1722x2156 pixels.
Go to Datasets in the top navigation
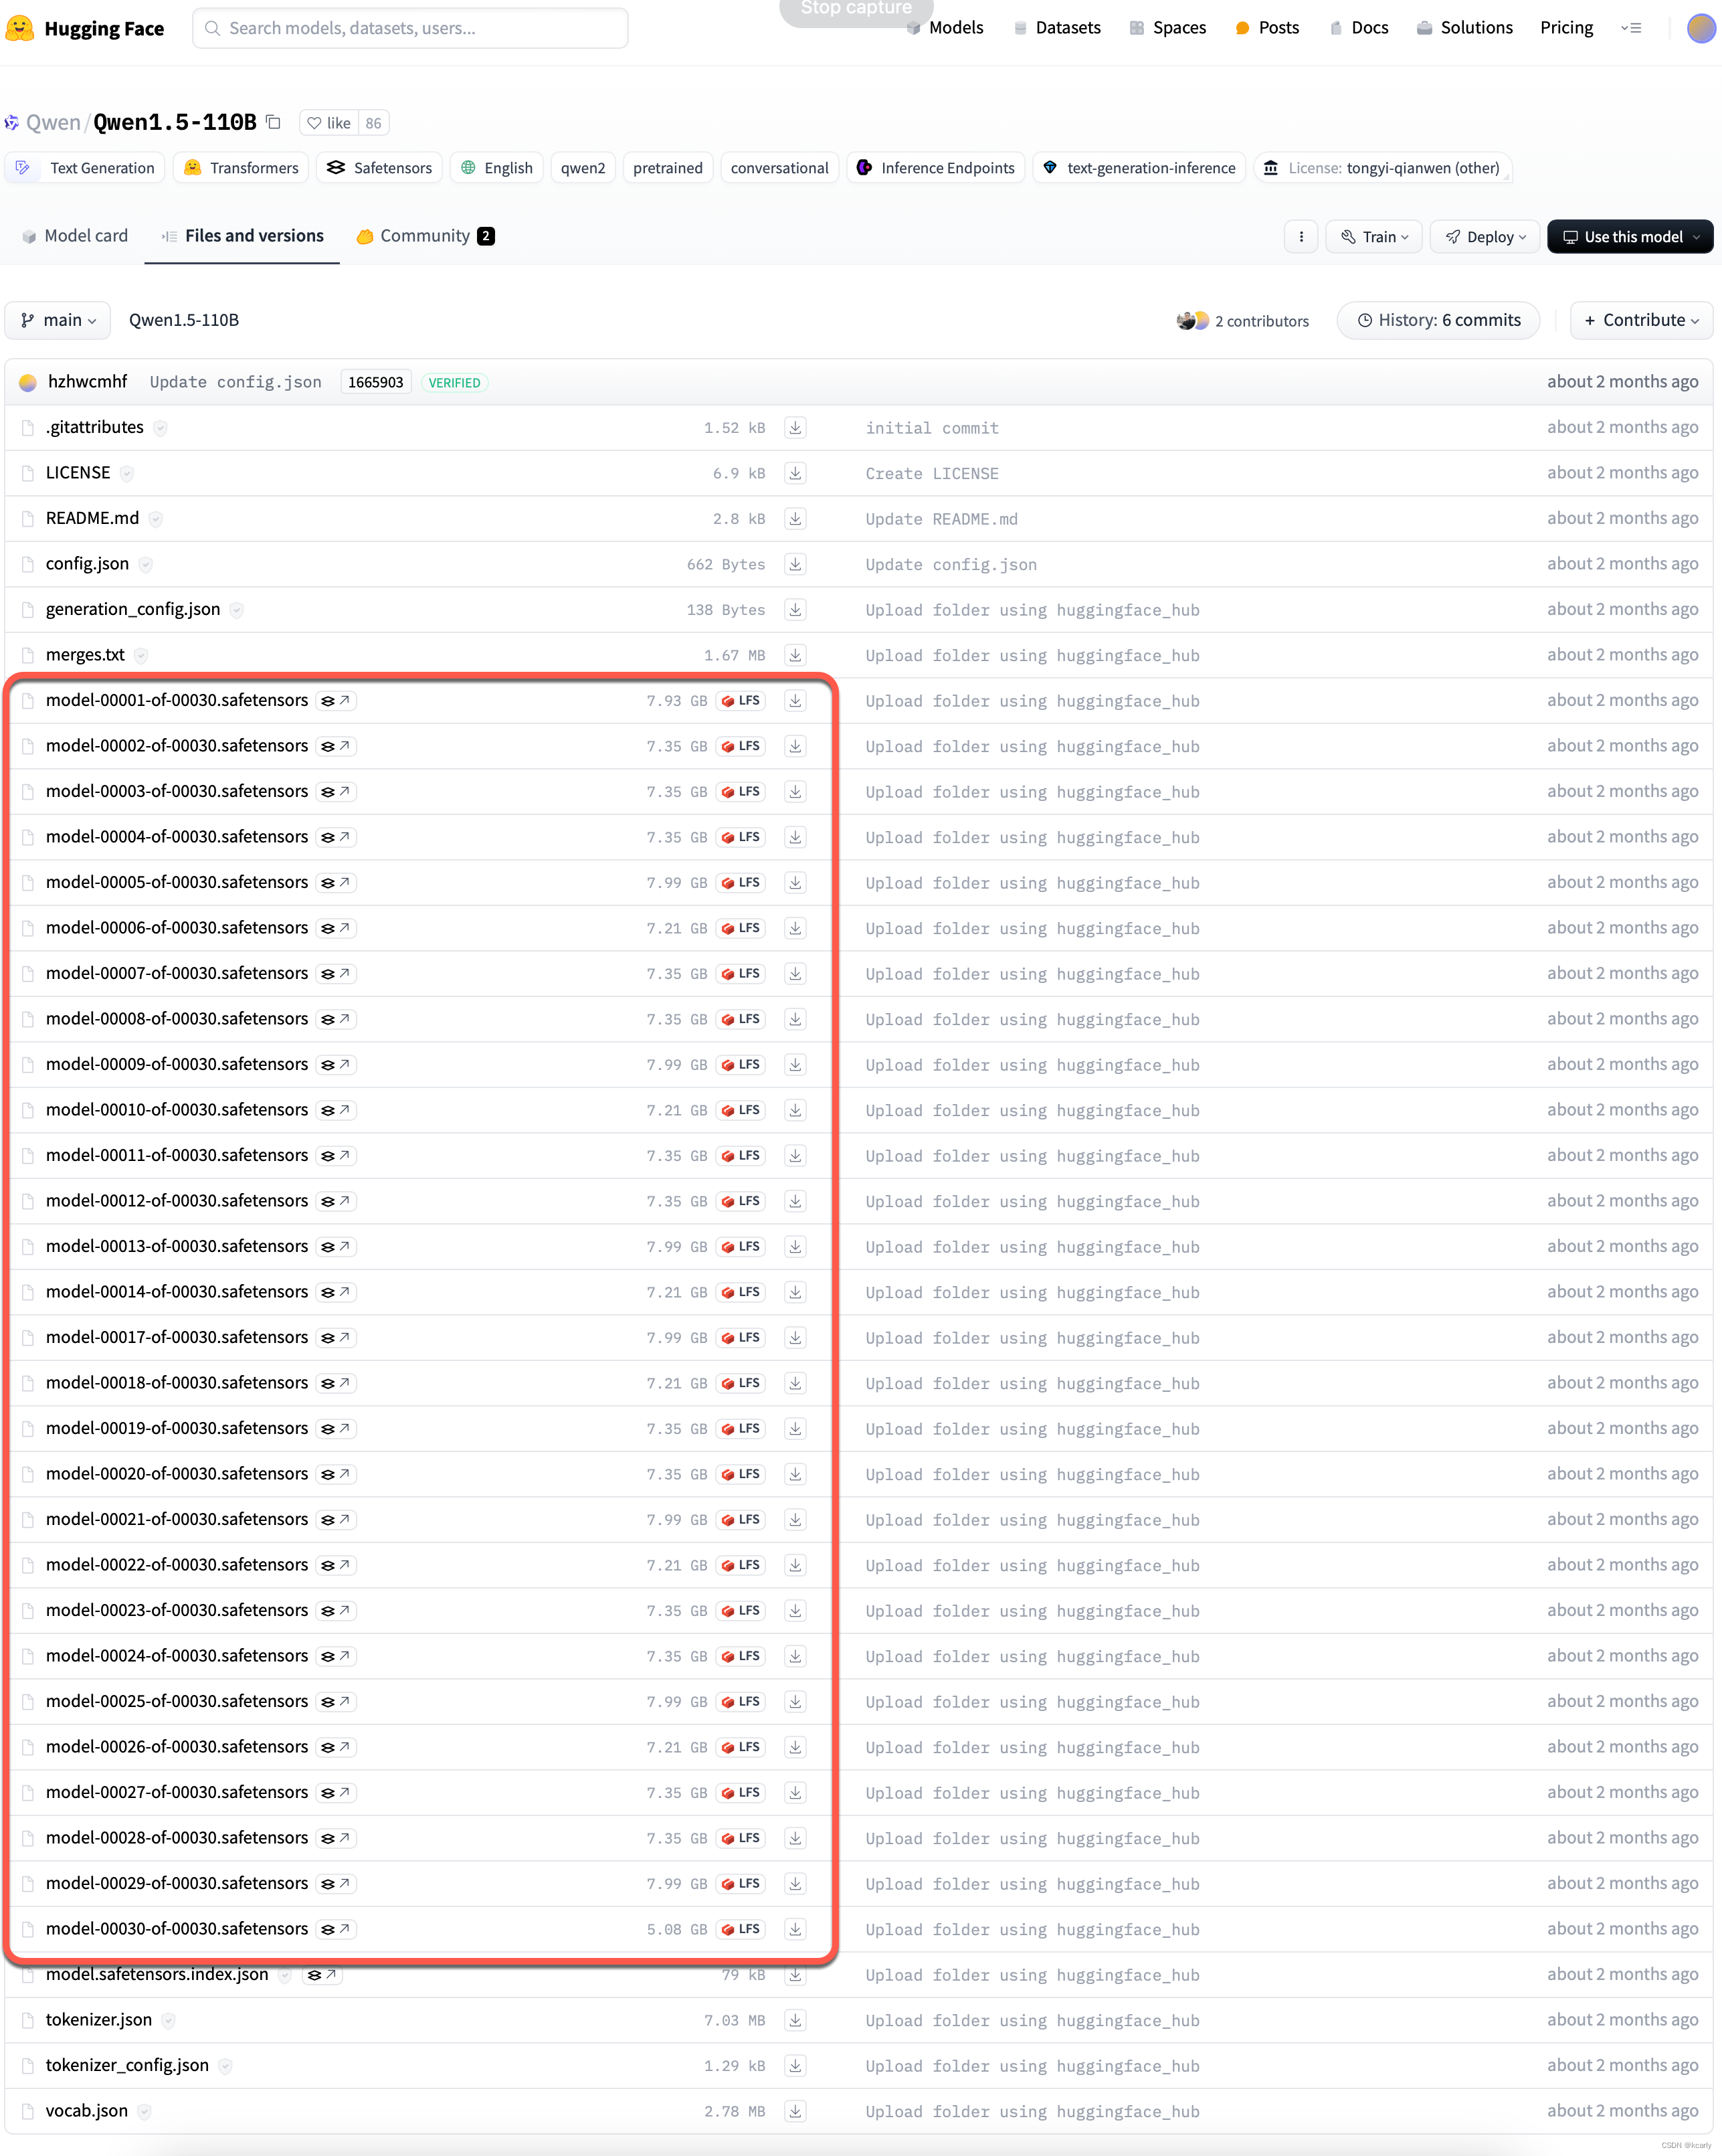coord(1057,28)
